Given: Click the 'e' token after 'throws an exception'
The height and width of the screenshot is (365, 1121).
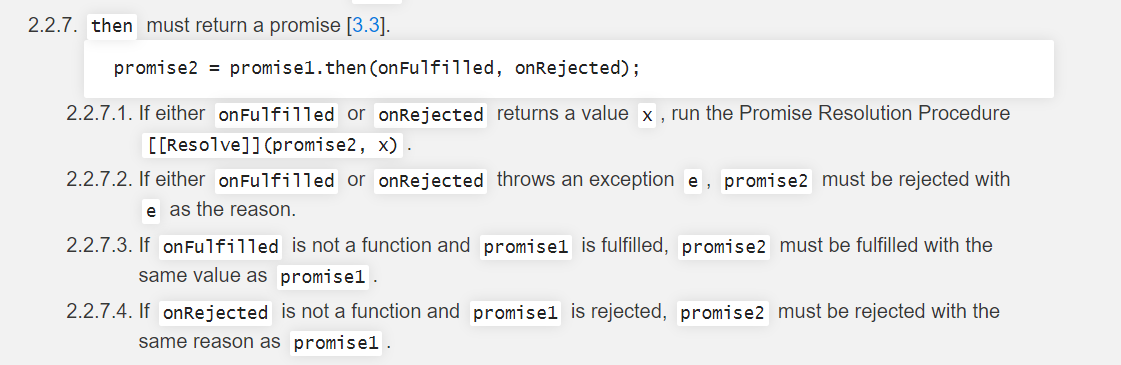Looking at the screenshot, I should (692, 181).
